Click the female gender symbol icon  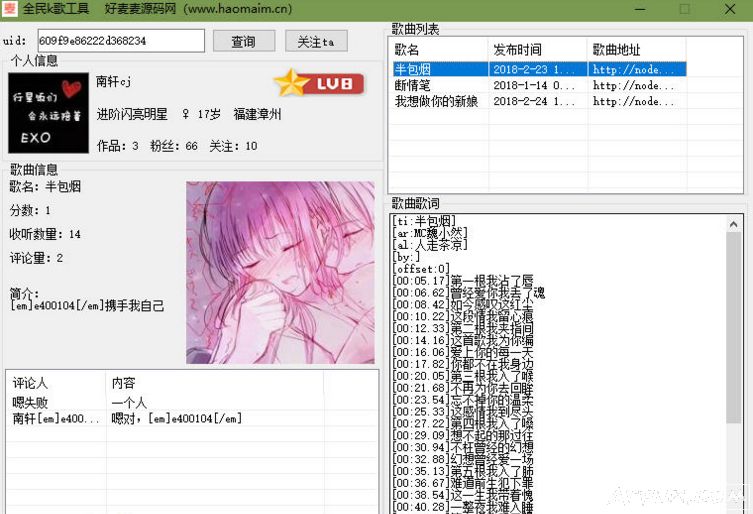tap(185, 114)
